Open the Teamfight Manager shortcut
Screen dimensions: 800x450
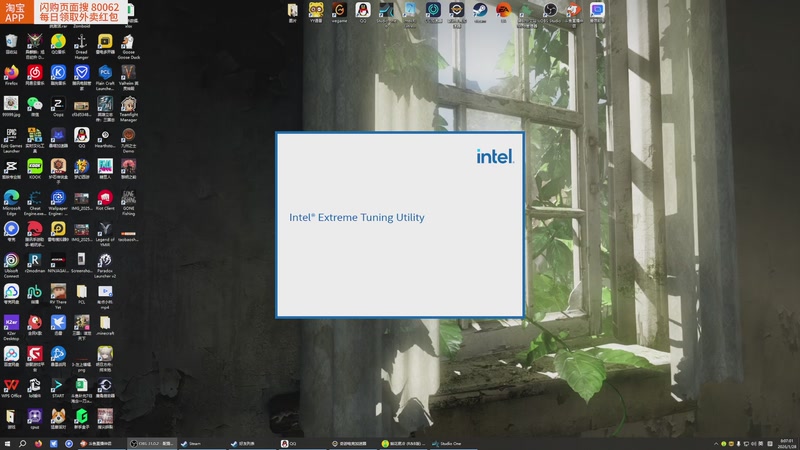(129, 108)
